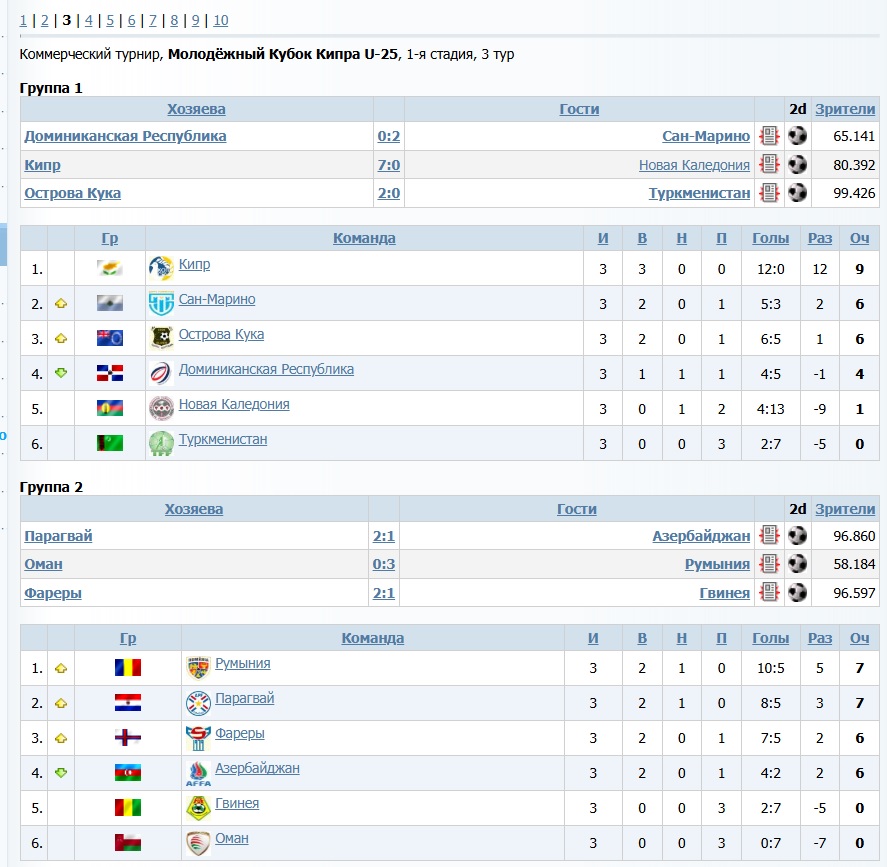The width and height of the screenshot is (887, 867).
Task: Sort Group 2 table by Голы column
Action: click(x=770, y=638)
